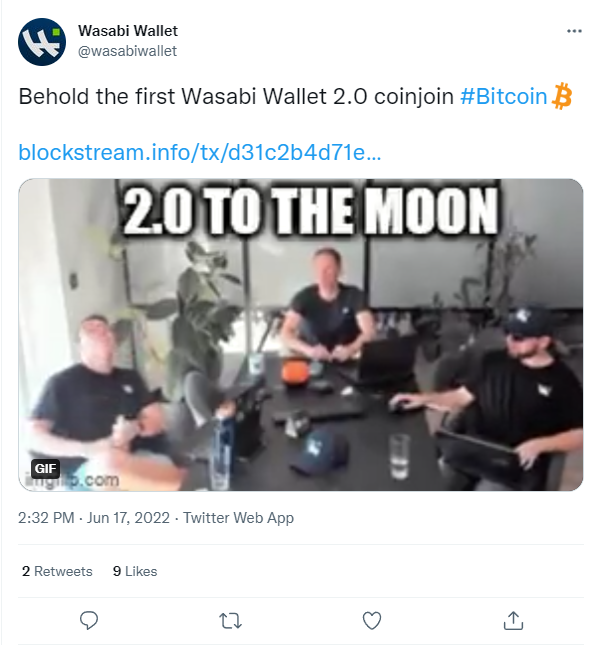
Task: Click the Wasabi Wallet display name
Action: (128, 31)
